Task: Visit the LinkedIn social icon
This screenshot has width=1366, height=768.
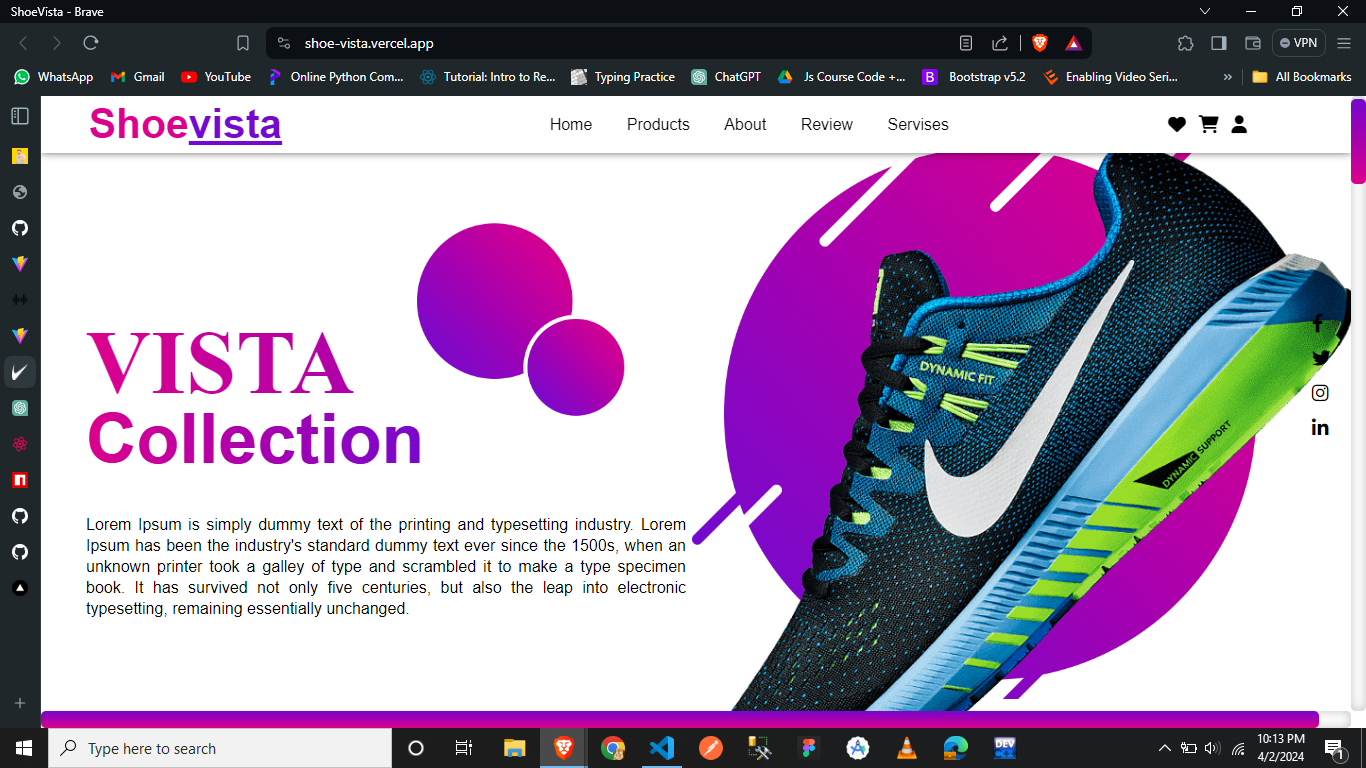Action: click(1320, 427)
